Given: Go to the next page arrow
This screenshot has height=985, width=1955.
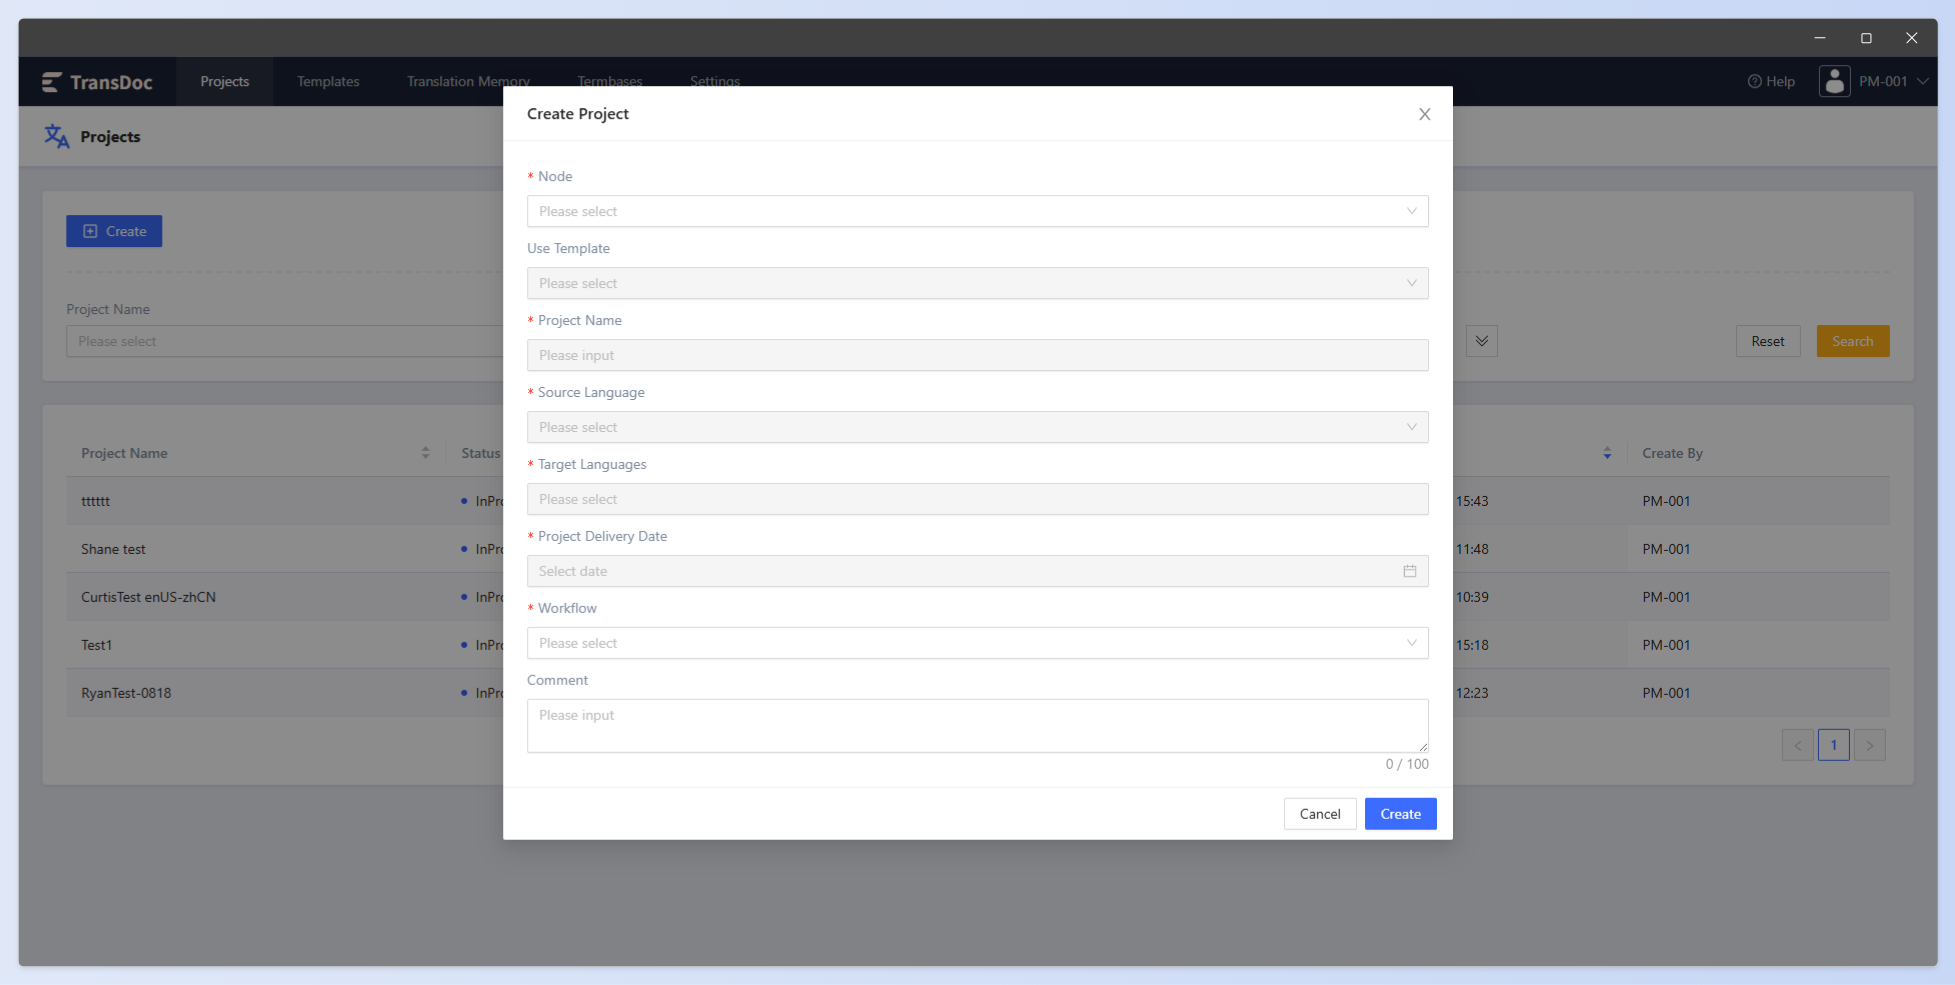Looking at the screenshot, I should pos(1869,745).
